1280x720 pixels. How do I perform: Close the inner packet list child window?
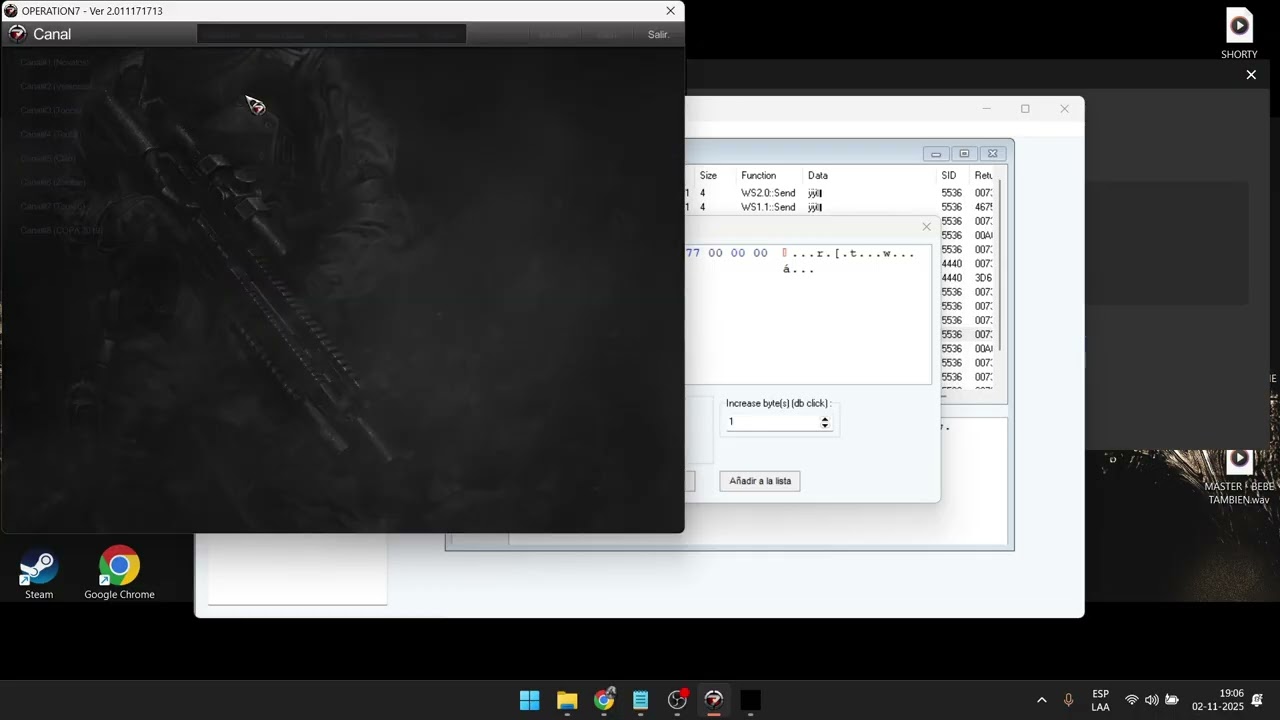[x=992, y=154]
